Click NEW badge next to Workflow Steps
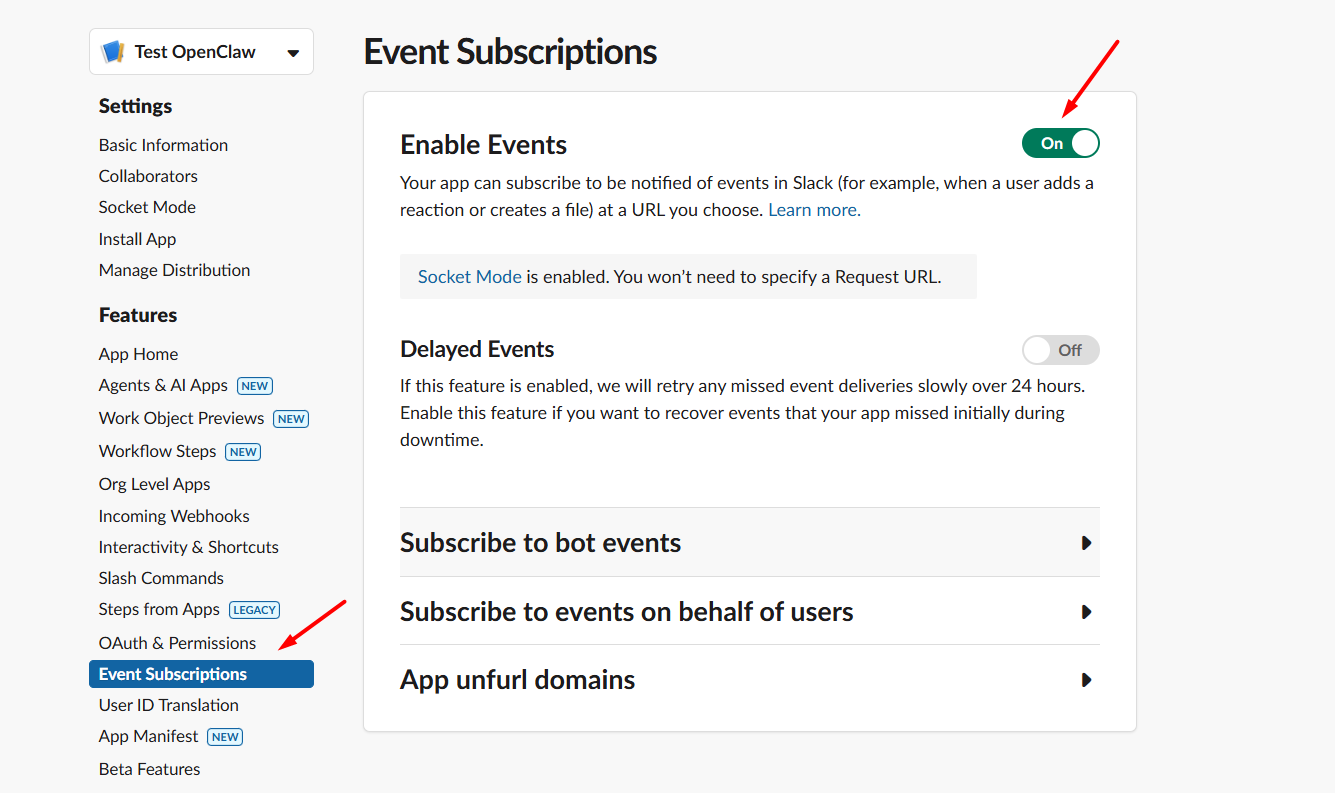Screen dimensions: 1335x793 click(243, 452)
